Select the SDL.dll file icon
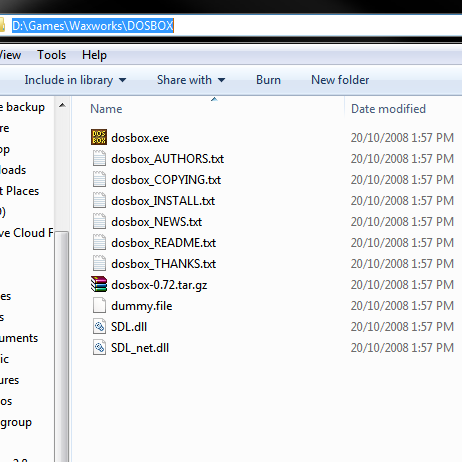Screen dimensions: 462x462 (x=99, y=326)
